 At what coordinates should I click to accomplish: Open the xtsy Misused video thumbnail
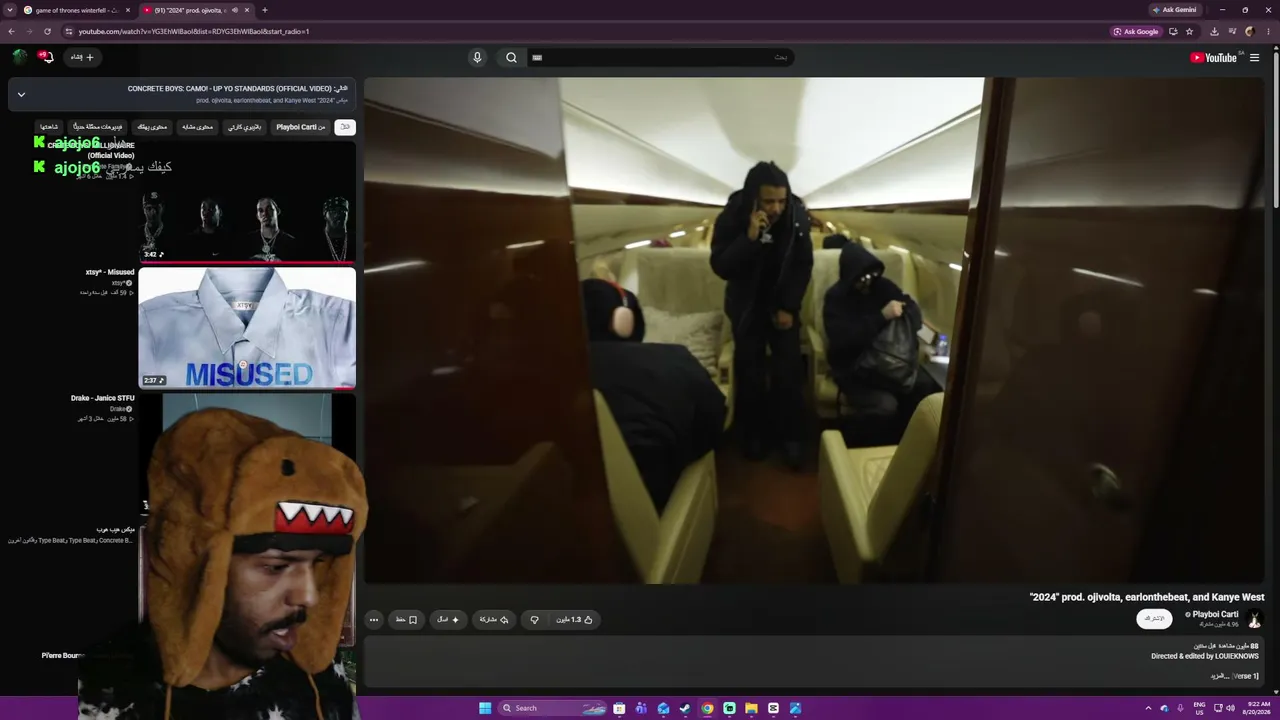click(247, 327)
